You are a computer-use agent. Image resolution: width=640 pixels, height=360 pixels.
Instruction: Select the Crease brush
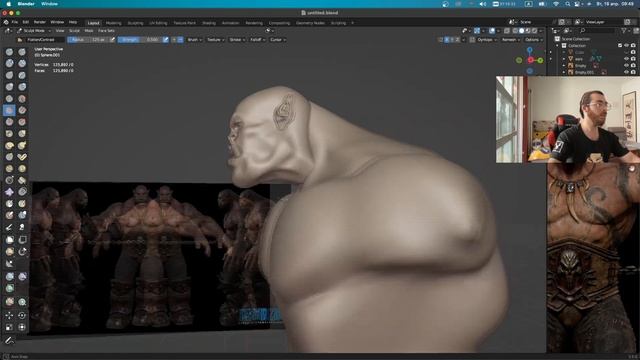click(9, 98)
